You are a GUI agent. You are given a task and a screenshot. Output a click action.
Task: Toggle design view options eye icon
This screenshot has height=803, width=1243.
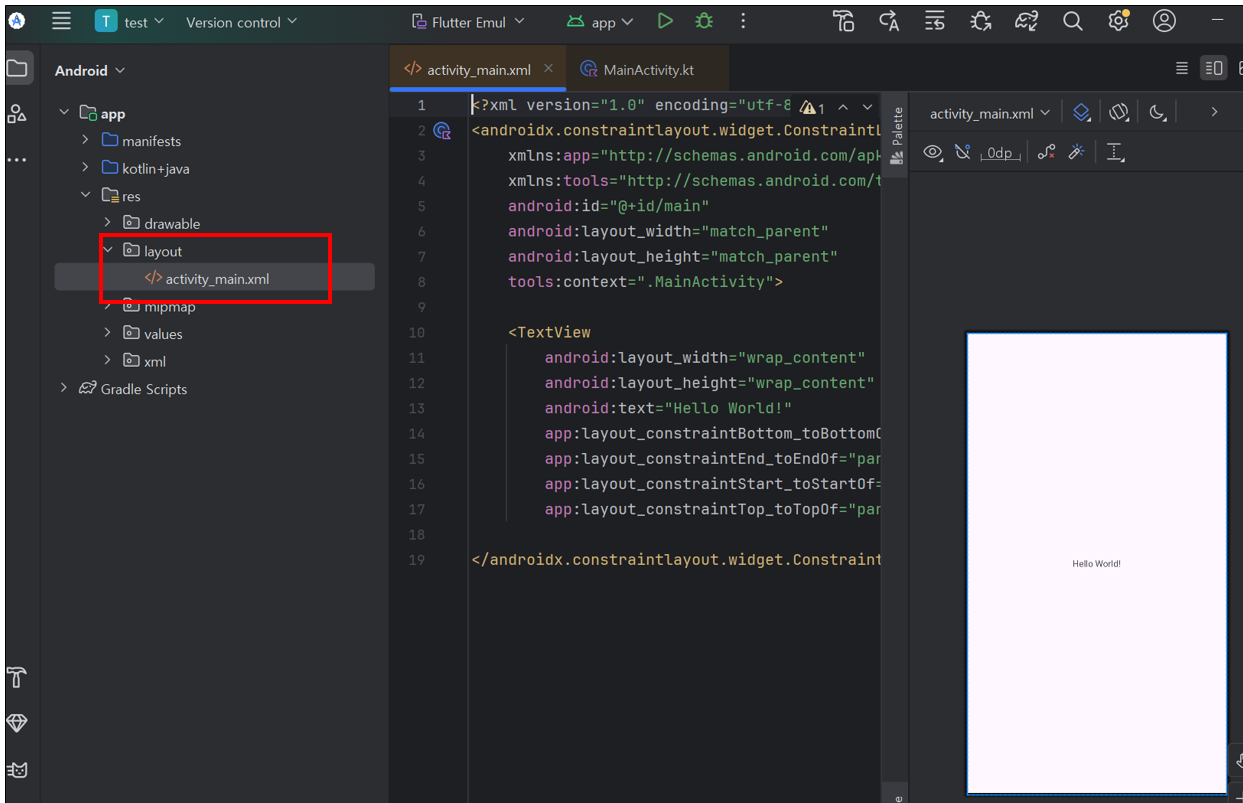pos(933,152)
